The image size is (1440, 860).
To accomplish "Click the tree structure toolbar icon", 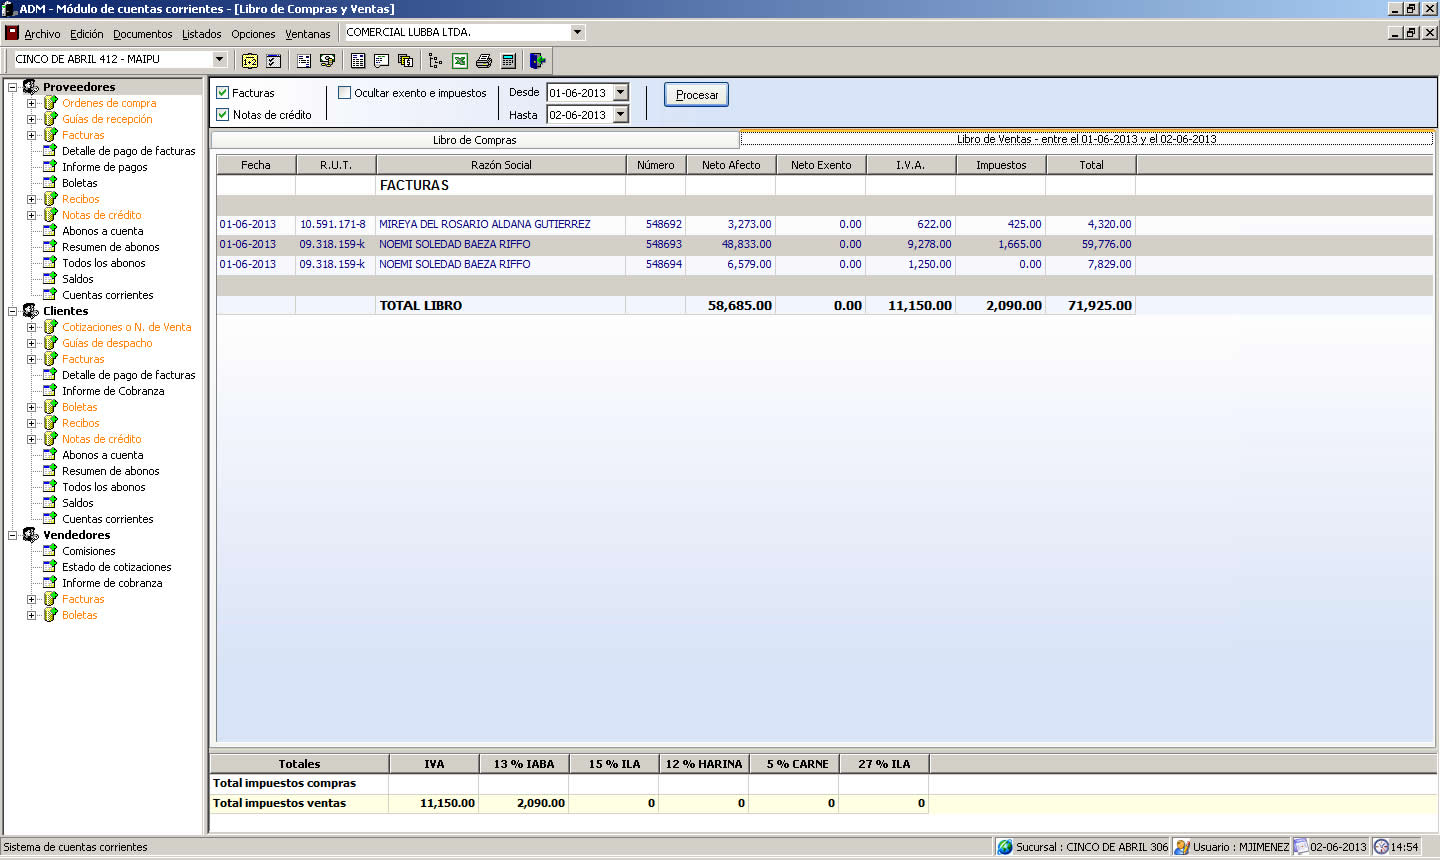I will (435, 61).
